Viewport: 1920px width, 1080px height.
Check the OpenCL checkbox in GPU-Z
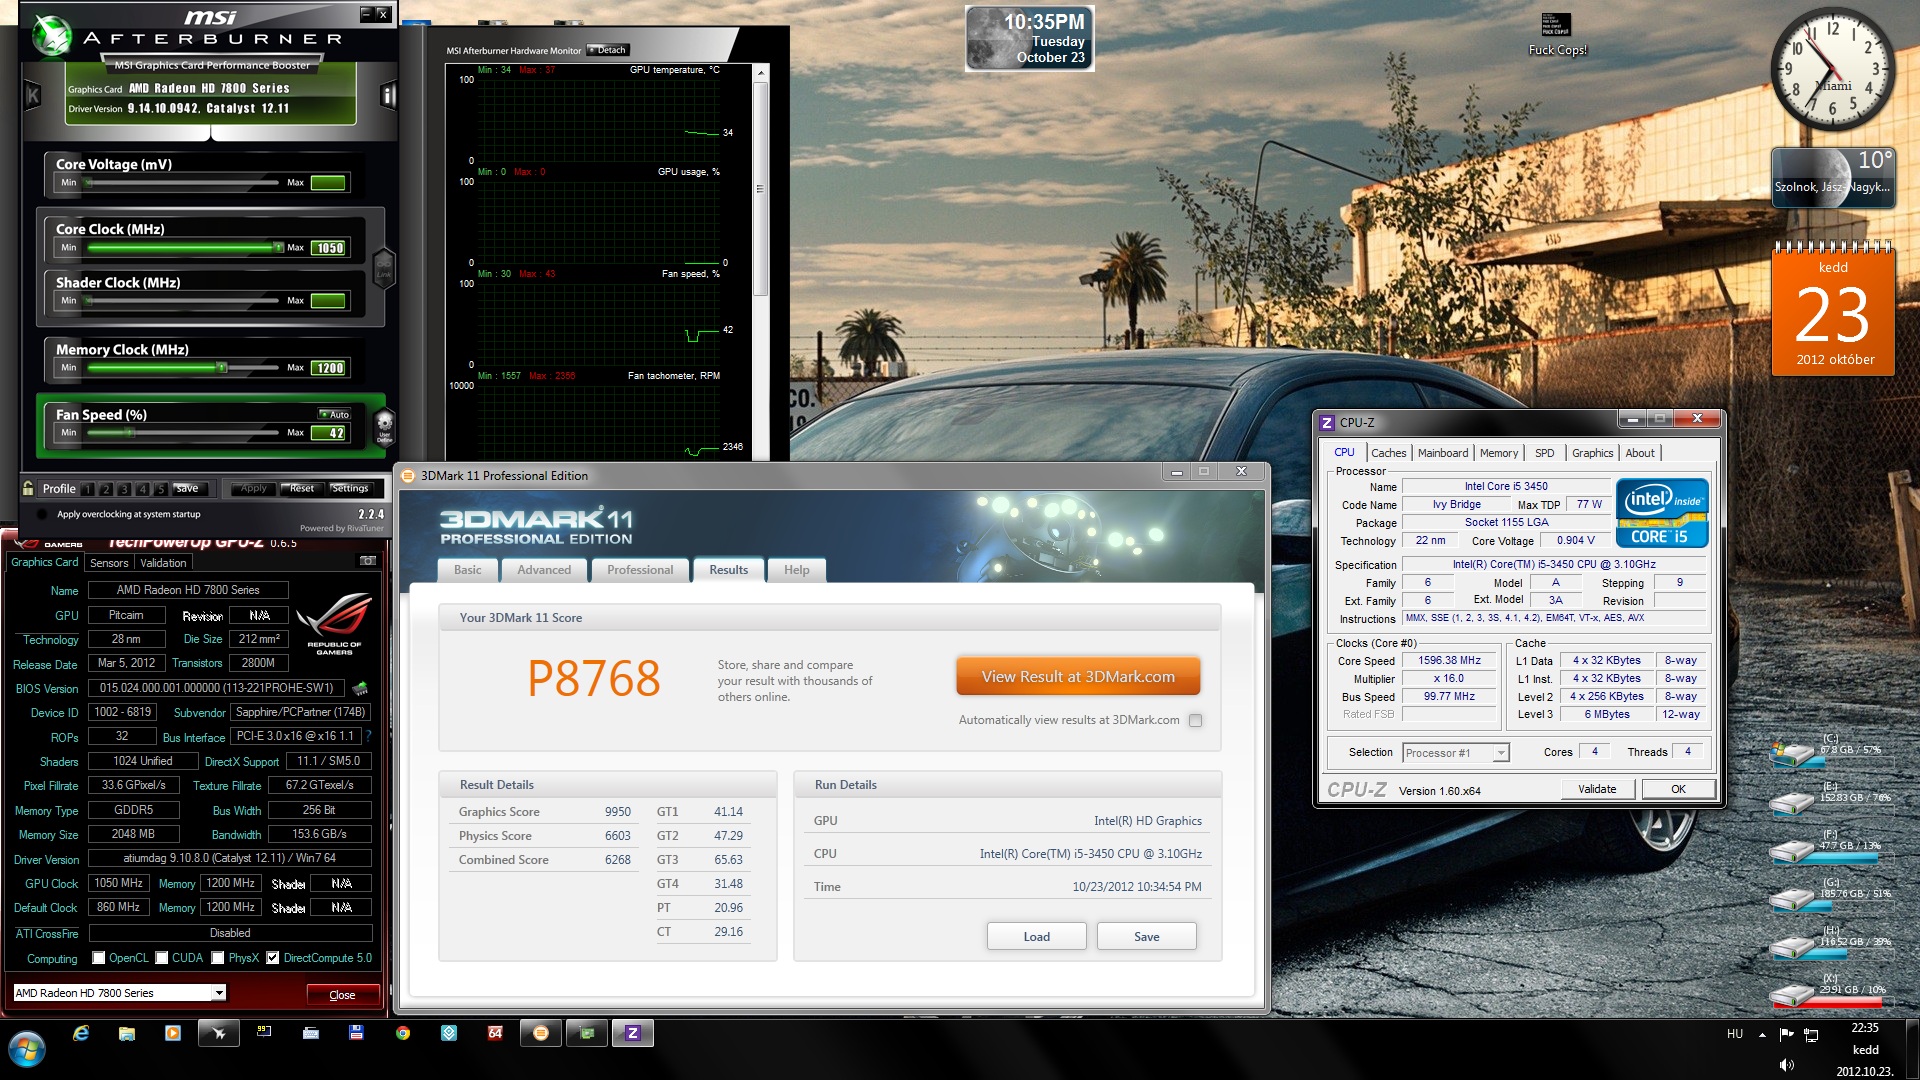pyautogui.click(x=99, y=958)
